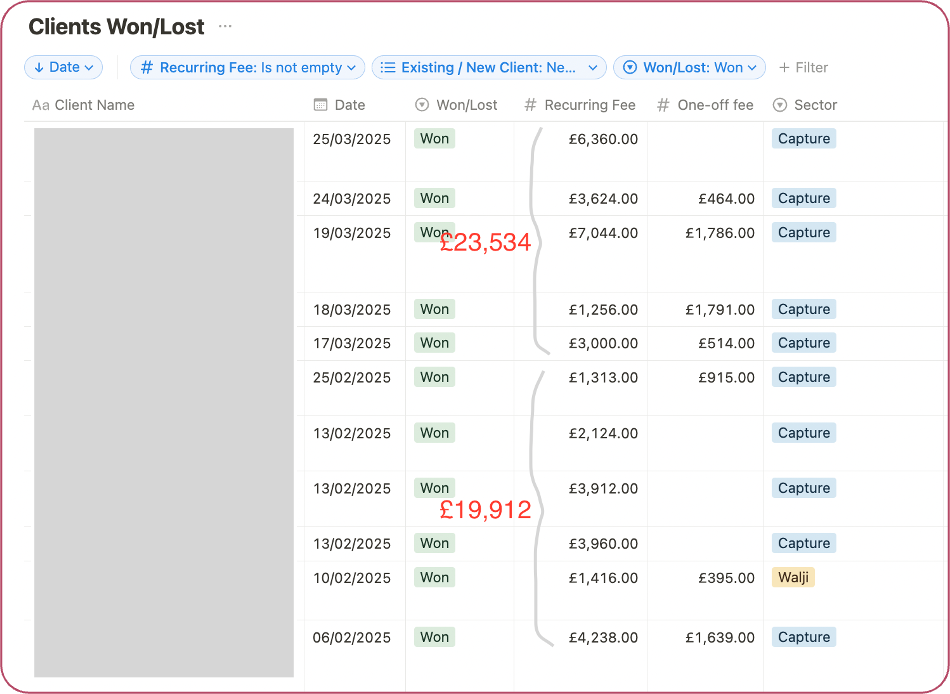The width and height of the screenshot is (950, 694).
Task: Click the One-off fee column header
Action: click(x=705, y=105)
